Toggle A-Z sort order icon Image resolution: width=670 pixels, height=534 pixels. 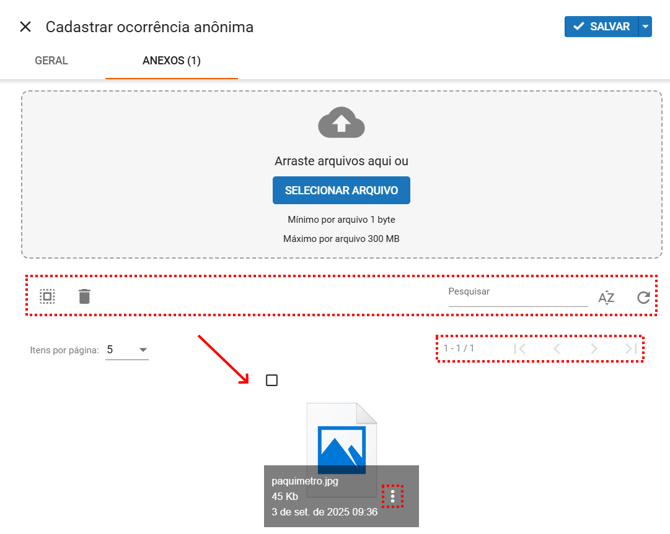coord(606,297)
